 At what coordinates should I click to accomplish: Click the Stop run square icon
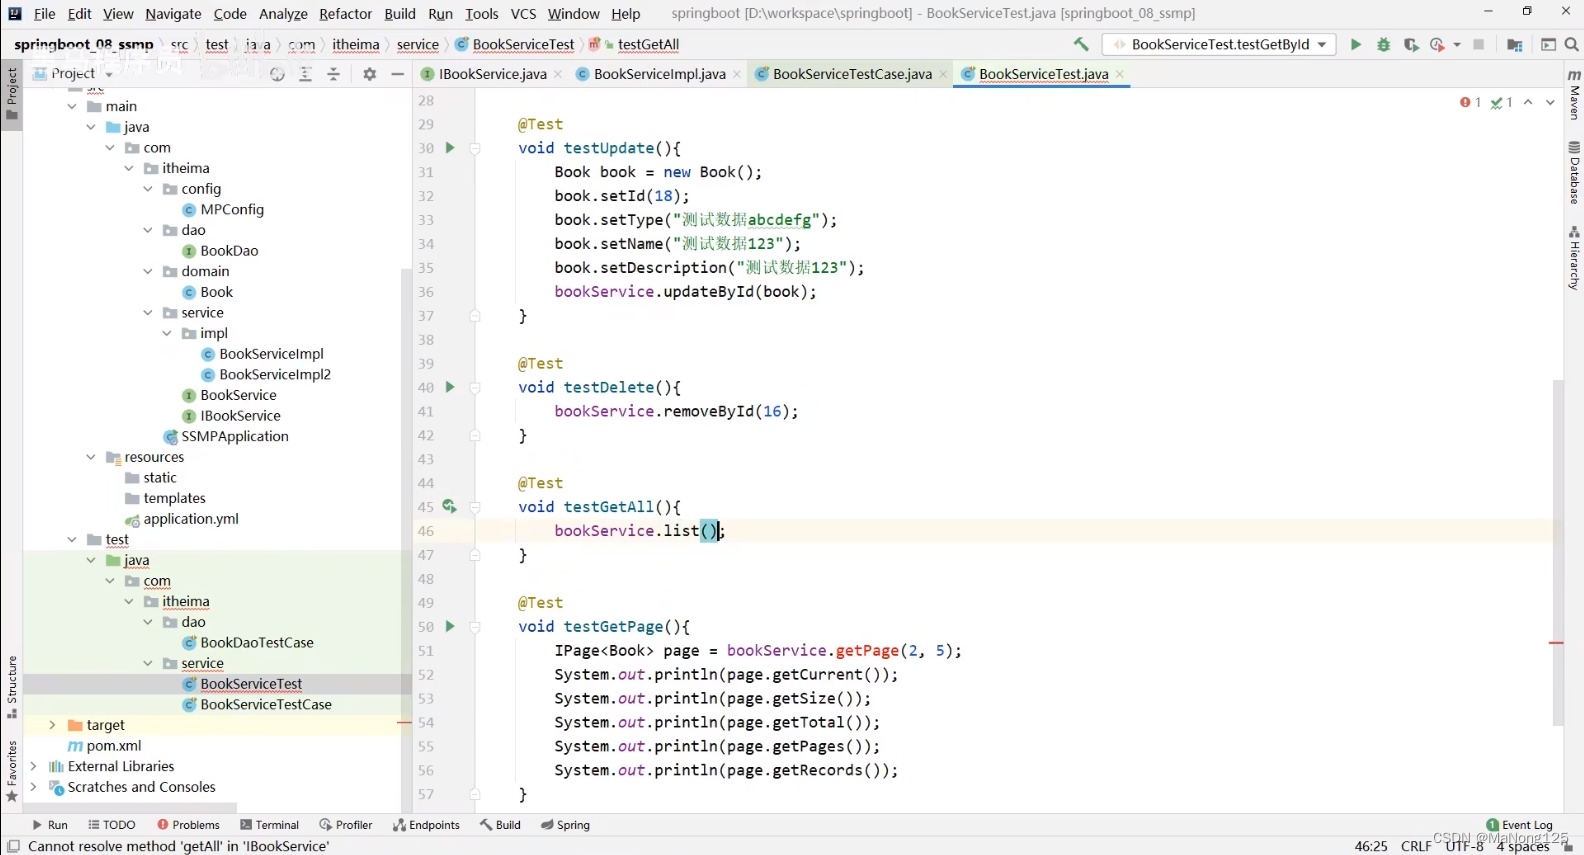(x=1479, y=44)
